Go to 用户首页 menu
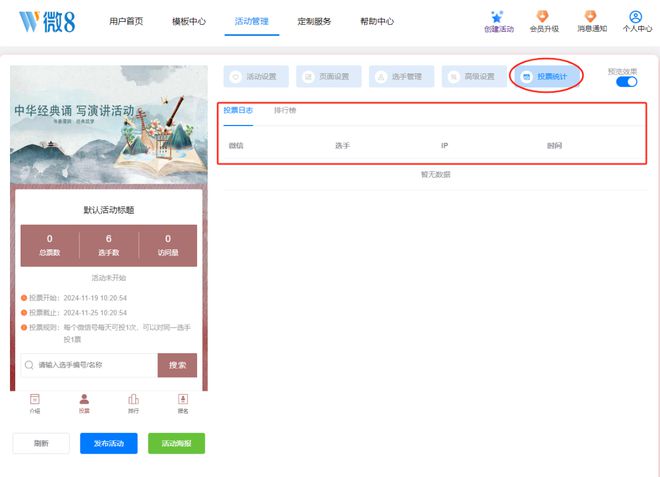The image size is (660, 477). point(126,21)
